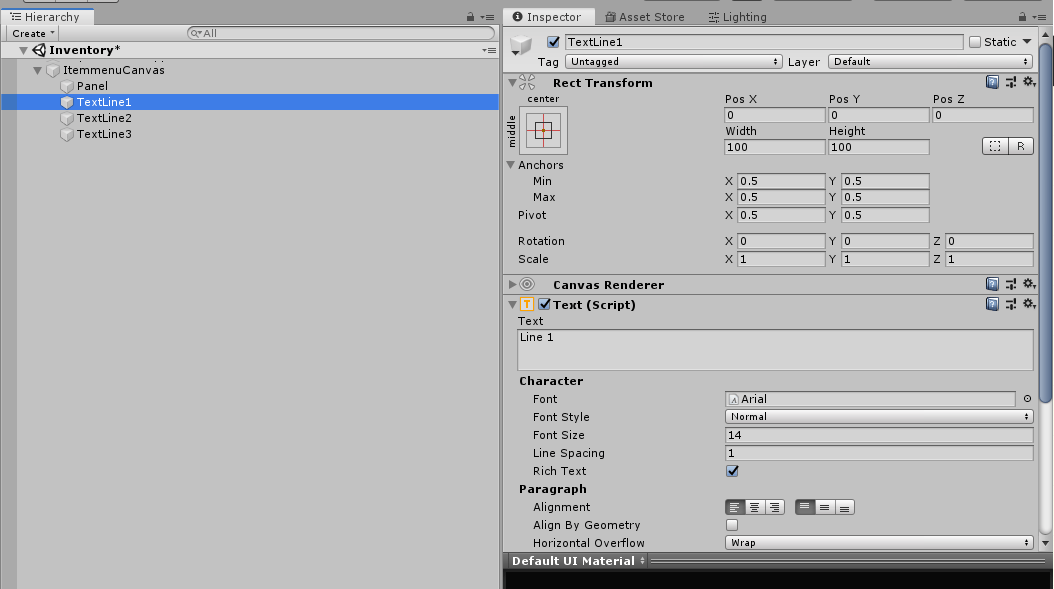Viewport: 1054px width, 589px height.
Task: Select right horizontal text alignment
Action: point(773,507)
